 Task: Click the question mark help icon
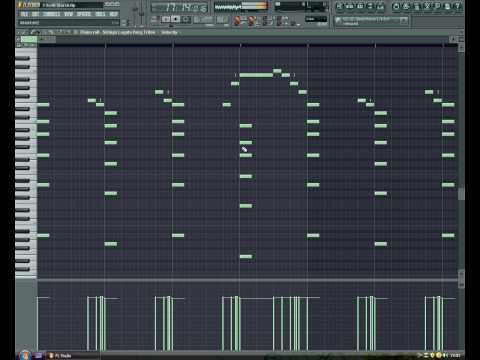click(458, 6)
